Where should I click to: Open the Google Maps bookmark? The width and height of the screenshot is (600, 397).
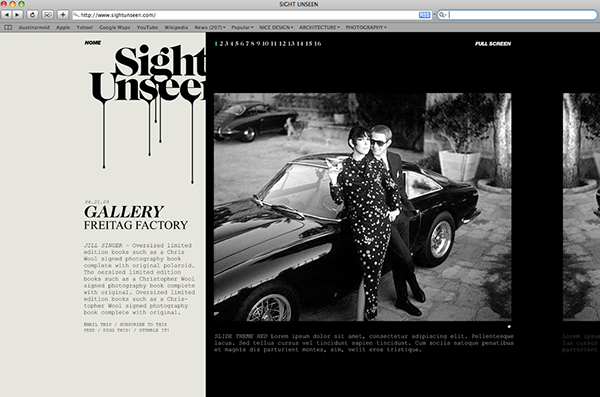115,28
